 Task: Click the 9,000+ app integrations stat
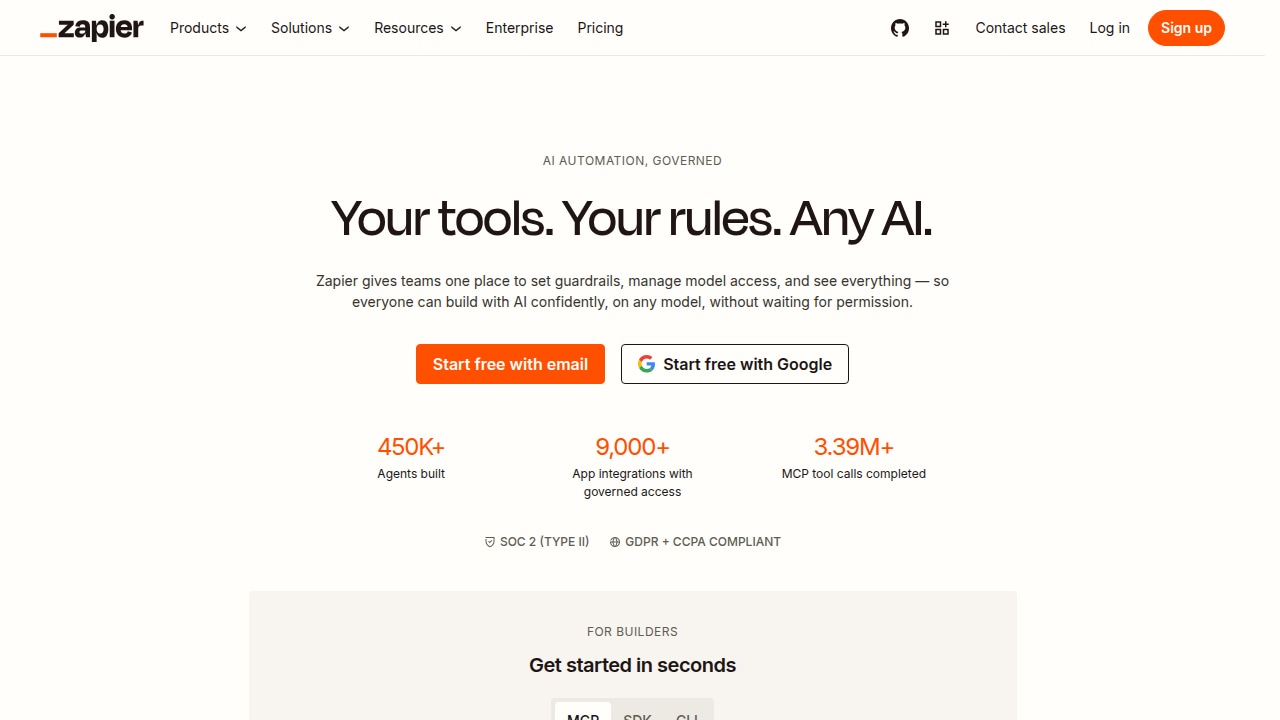pyautogui.click(x=632, y=466)
